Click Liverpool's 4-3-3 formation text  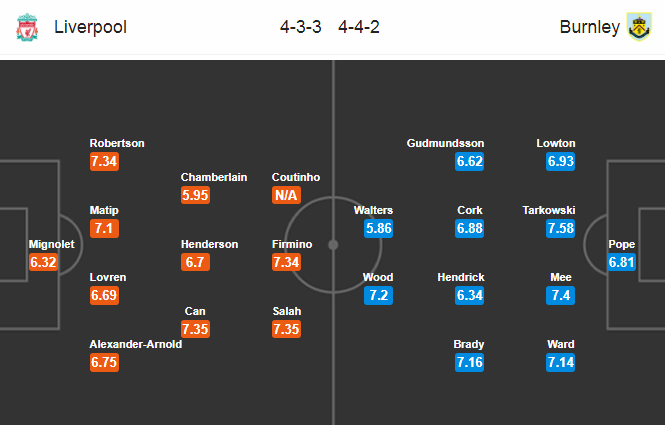(301, 27)
